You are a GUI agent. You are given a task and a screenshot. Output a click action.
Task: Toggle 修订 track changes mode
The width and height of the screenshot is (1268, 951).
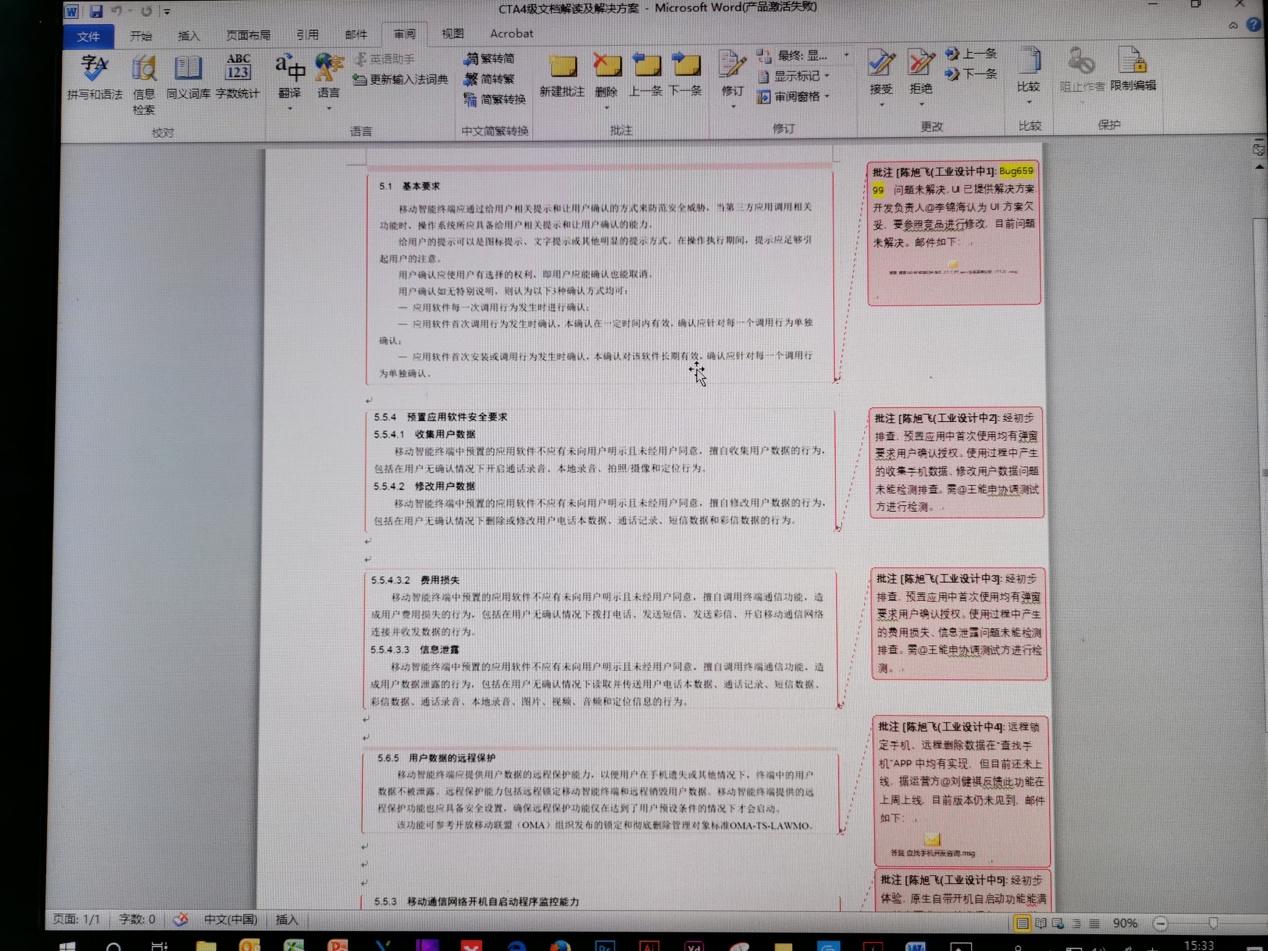733,75
